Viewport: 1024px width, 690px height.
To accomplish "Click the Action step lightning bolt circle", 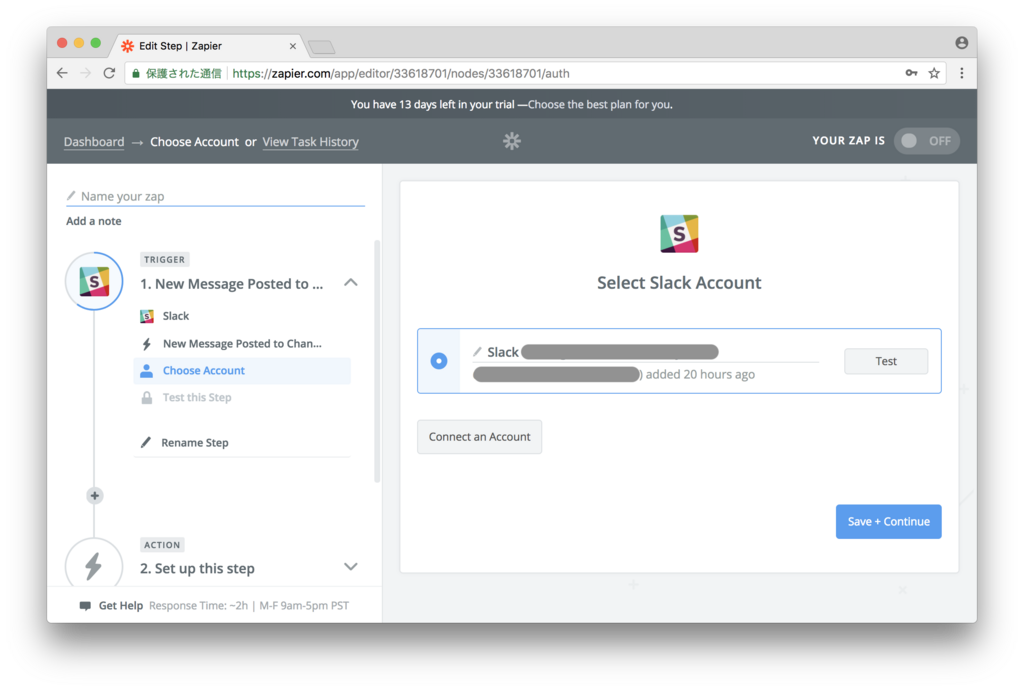I will [94, 565].
